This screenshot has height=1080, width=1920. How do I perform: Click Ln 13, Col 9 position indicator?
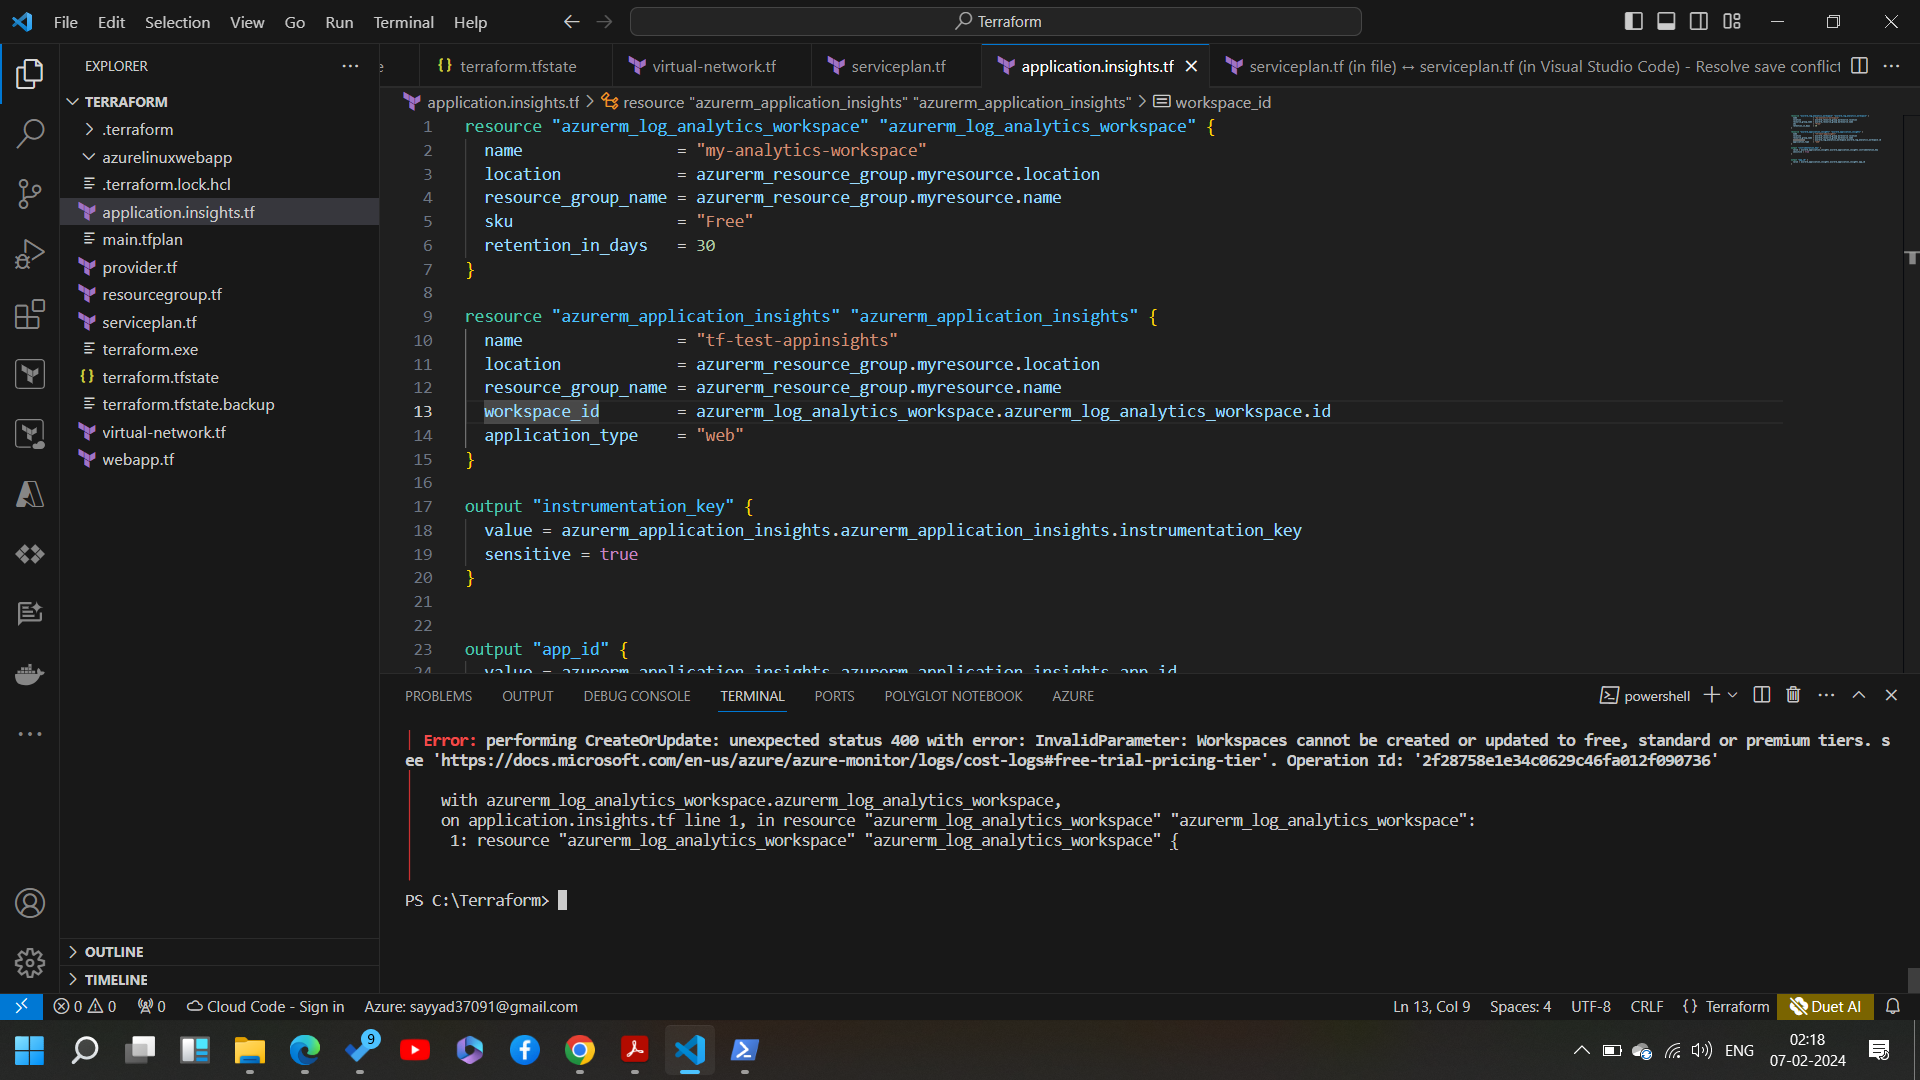1431,1006
